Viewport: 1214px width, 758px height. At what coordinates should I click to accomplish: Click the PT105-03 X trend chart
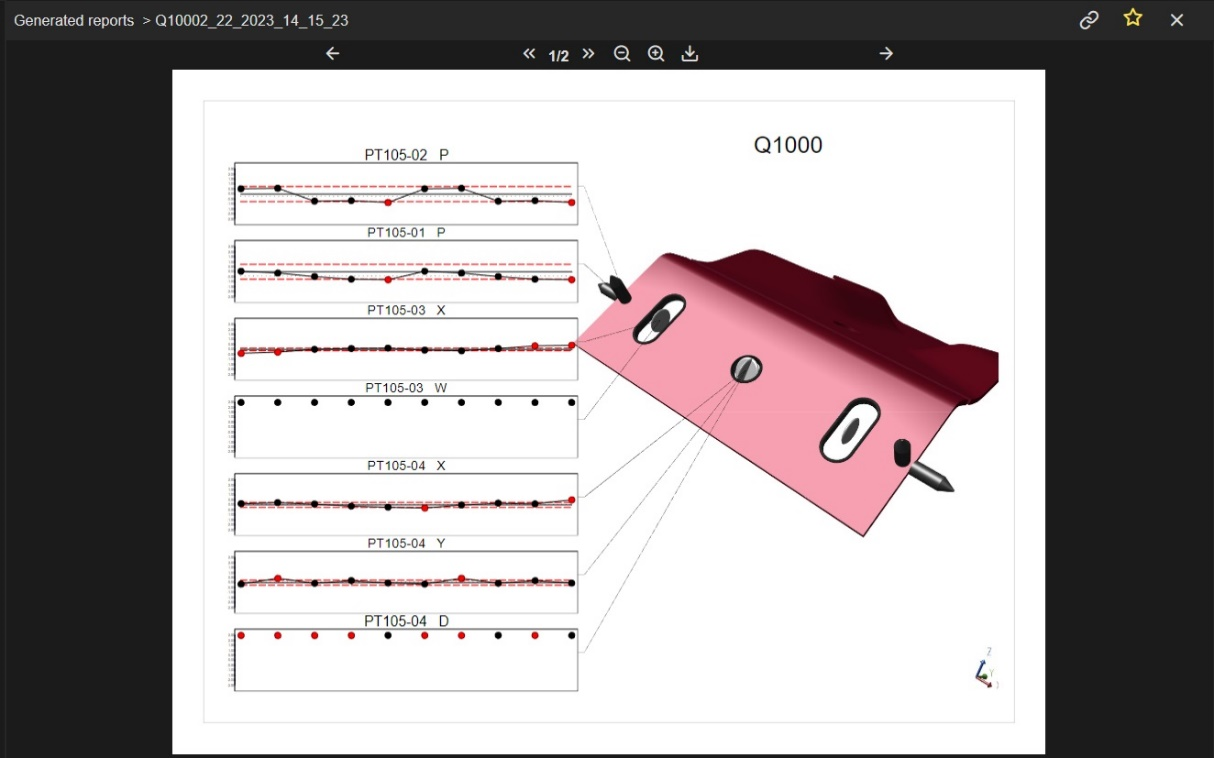pos(406,349)
